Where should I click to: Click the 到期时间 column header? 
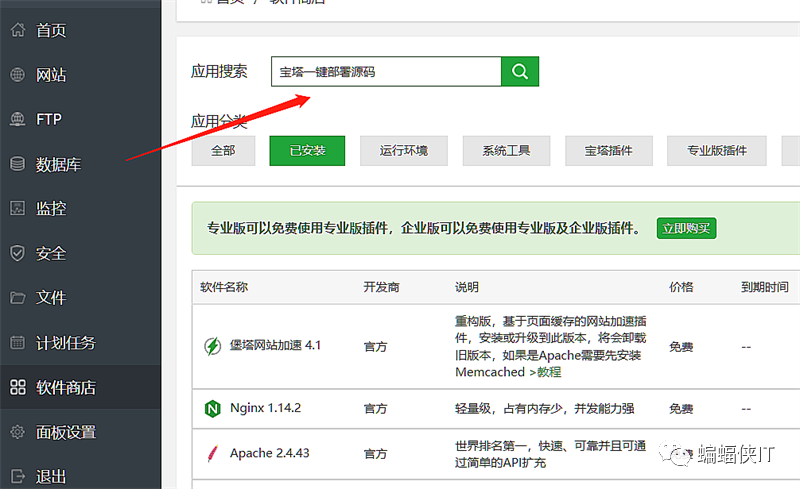[765, 287]
